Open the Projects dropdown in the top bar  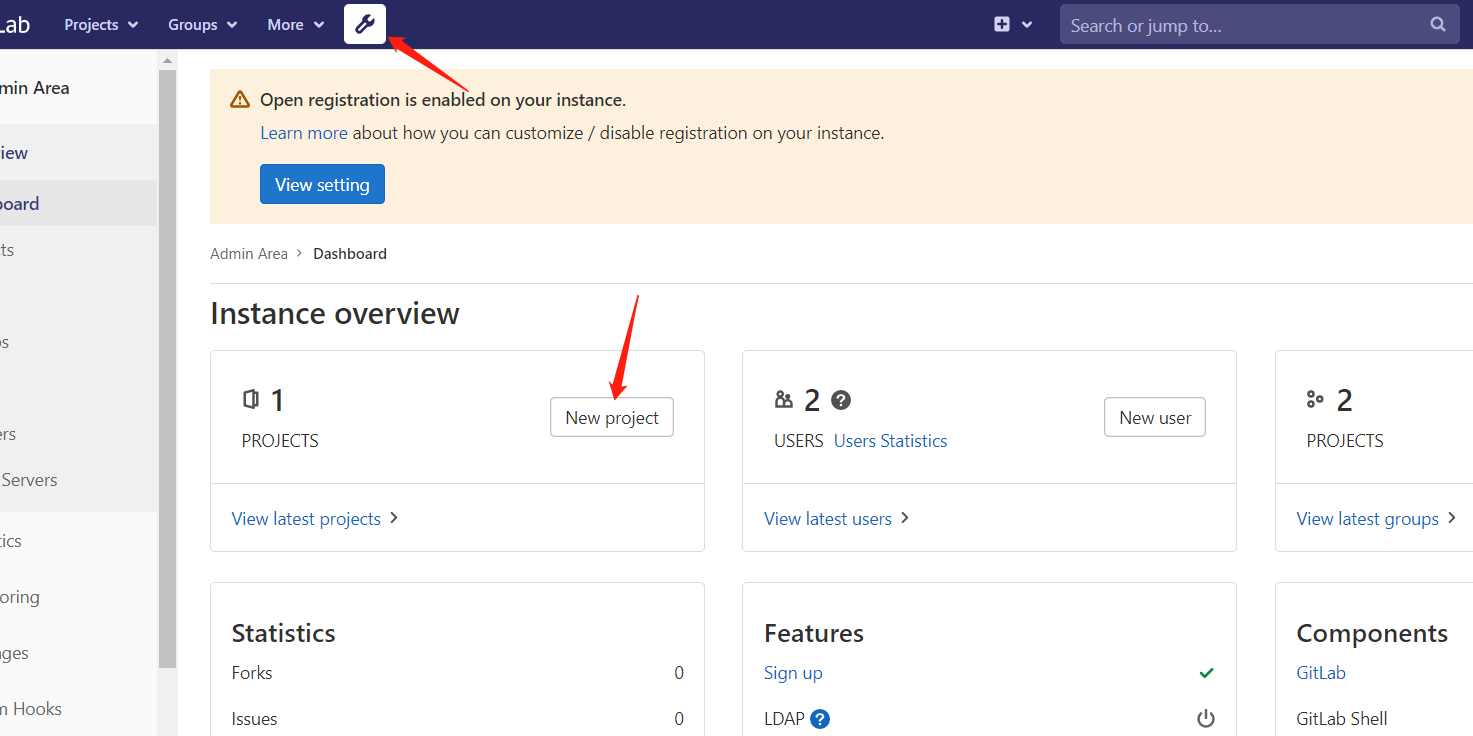click(x=101, y=25)
